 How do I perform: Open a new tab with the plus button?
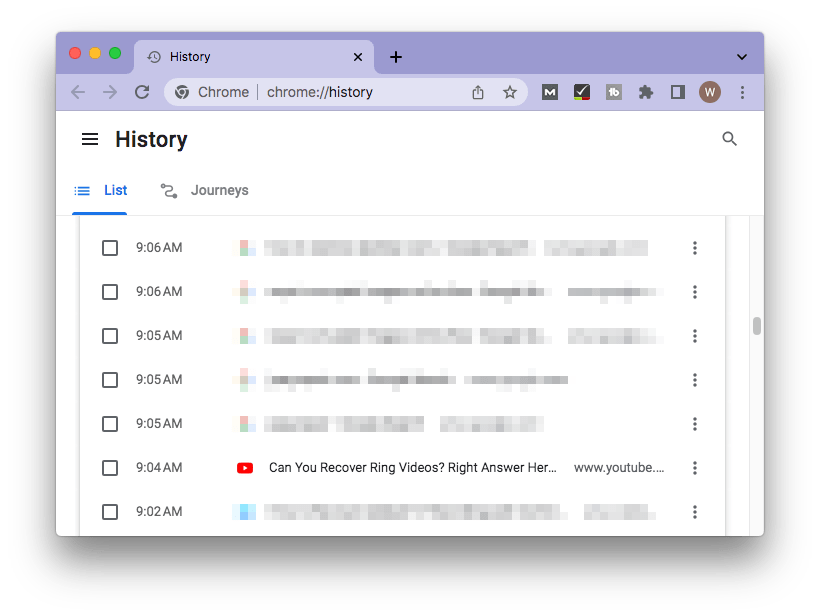pyautogui.click(x=395, y=57)
